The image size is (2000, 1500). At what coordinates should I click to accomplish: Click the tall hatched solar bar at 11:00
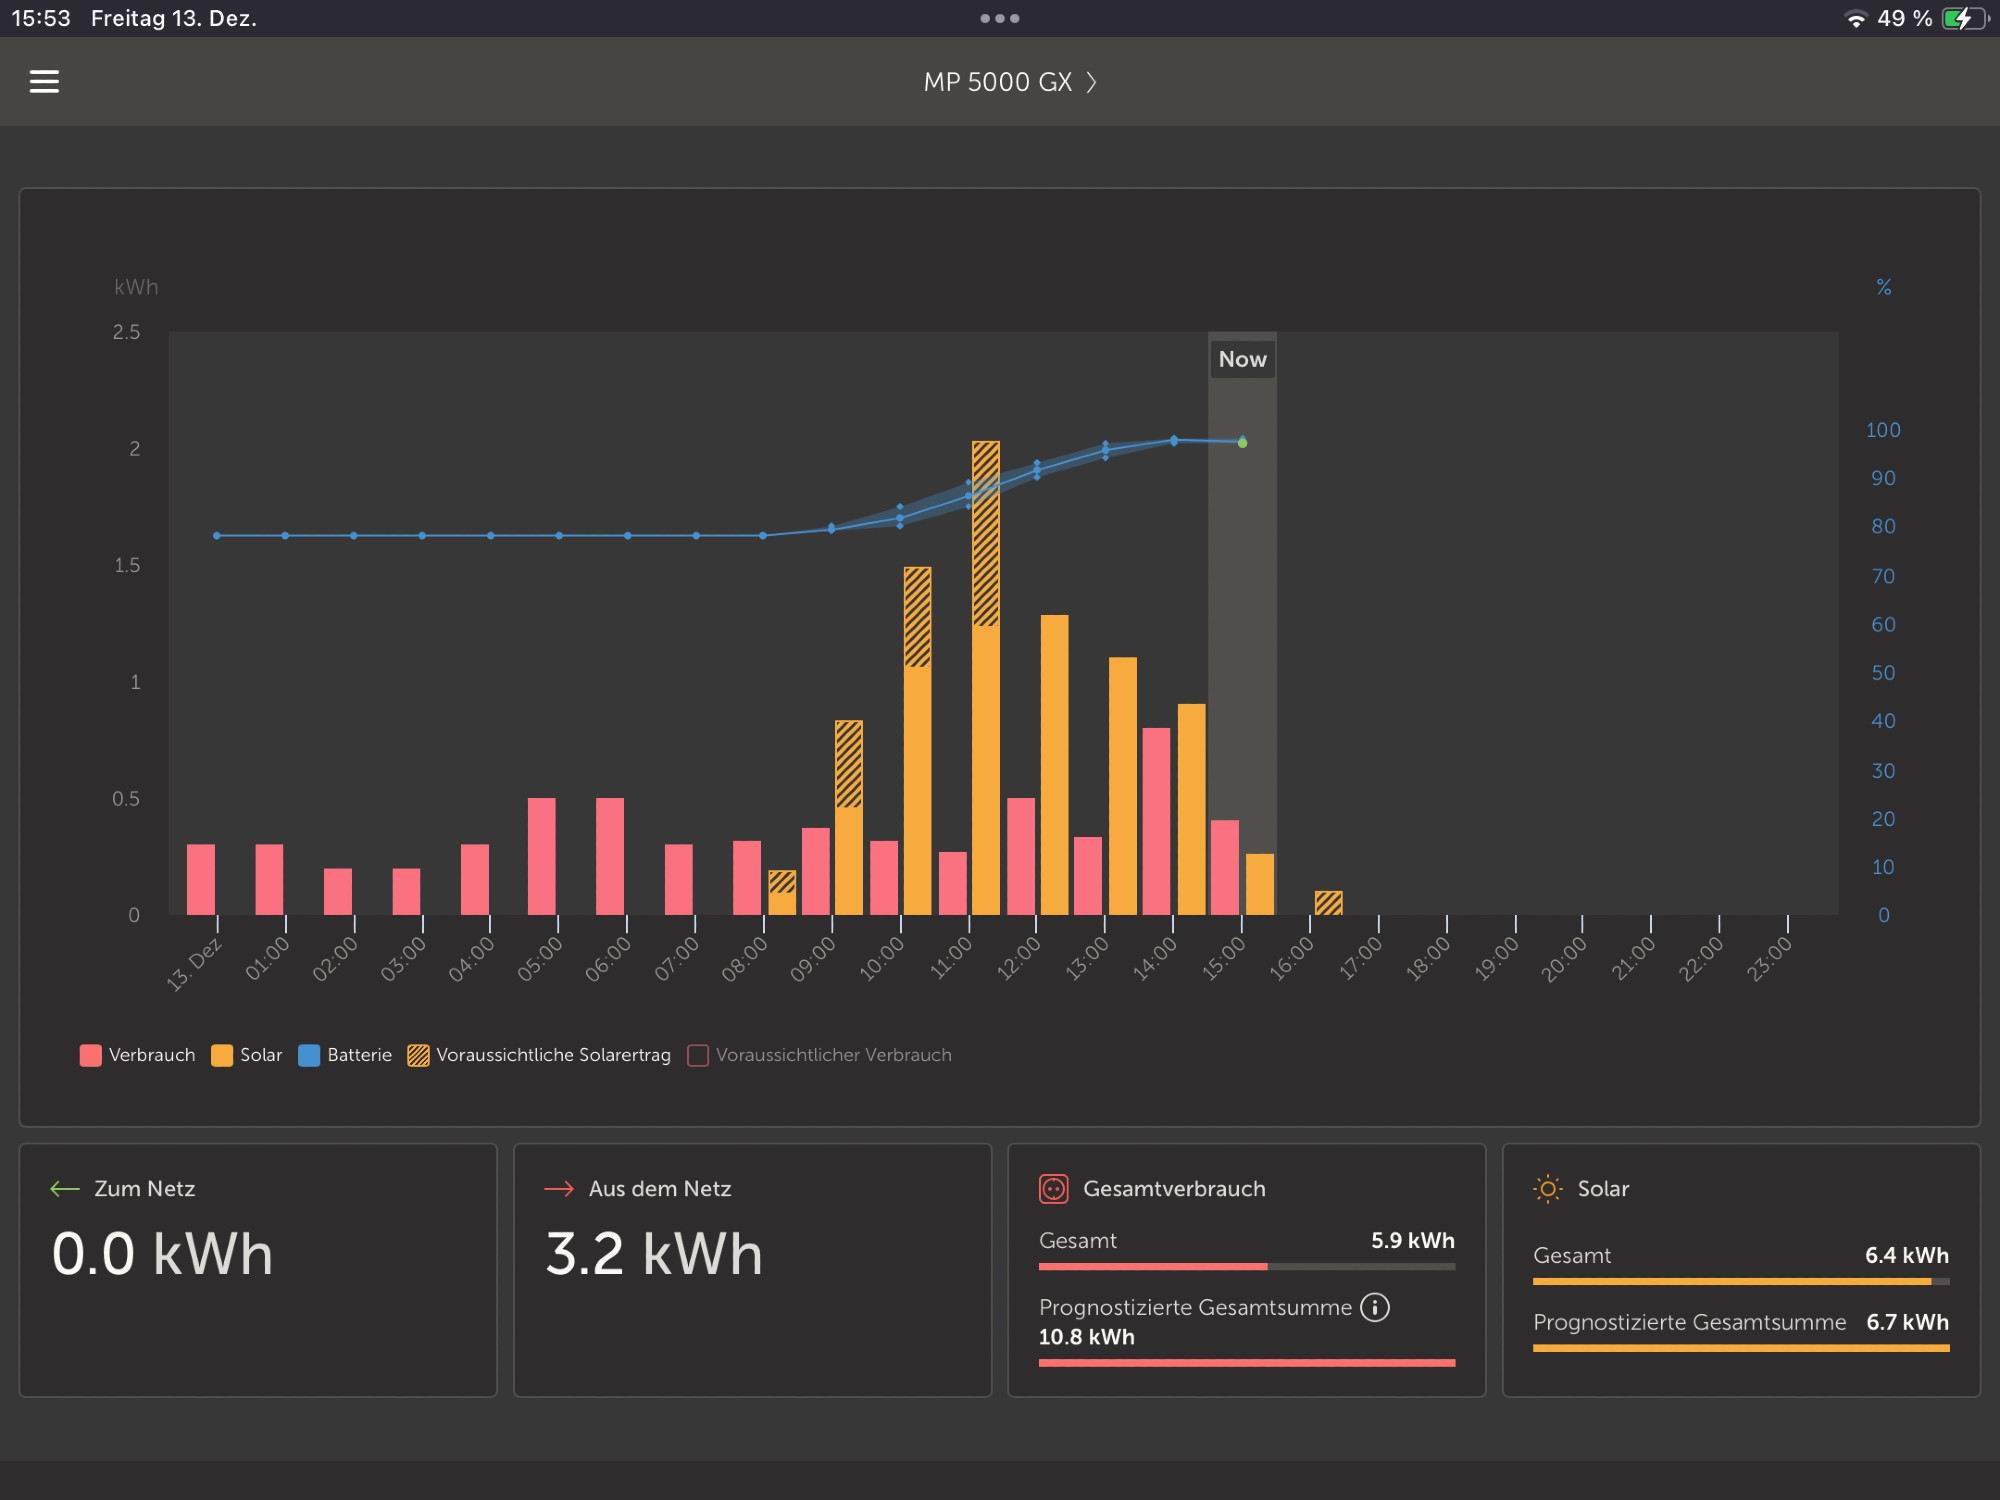coord(986,533)
